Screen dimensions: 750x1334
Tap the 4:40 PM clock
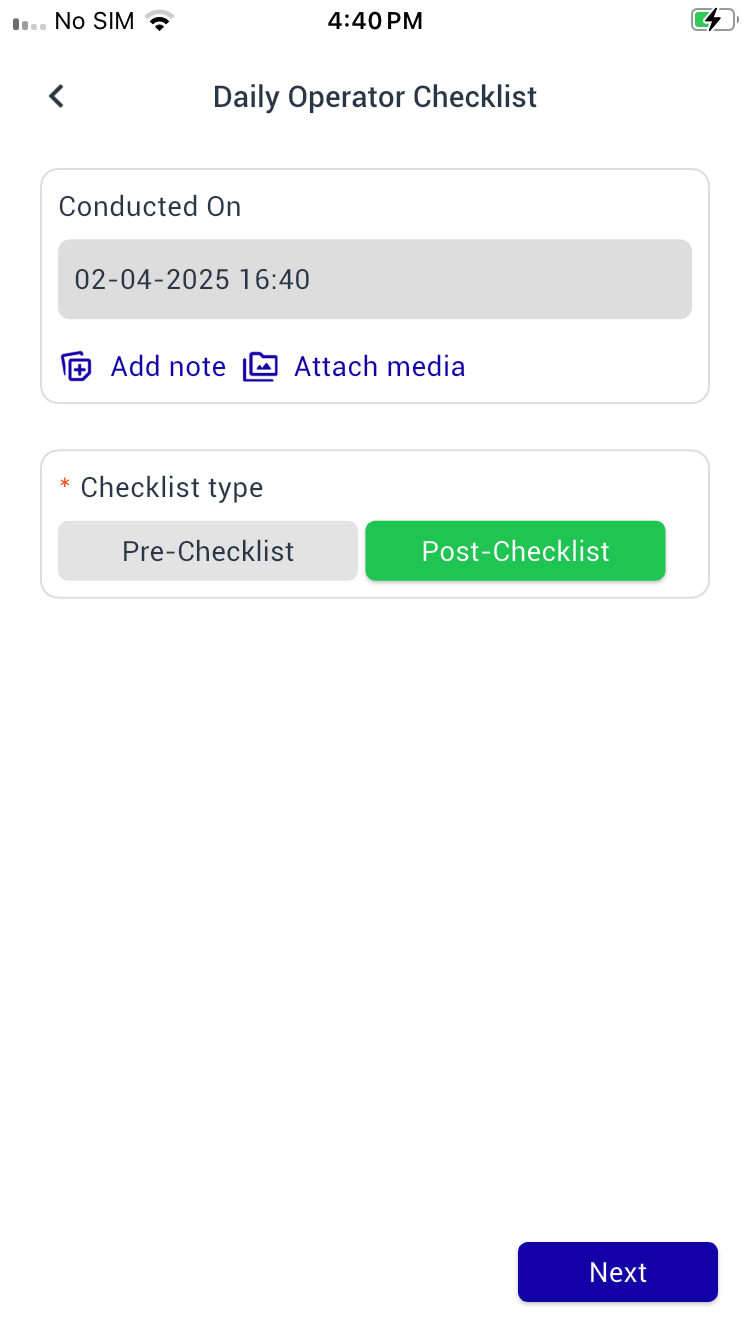point(375,21)
